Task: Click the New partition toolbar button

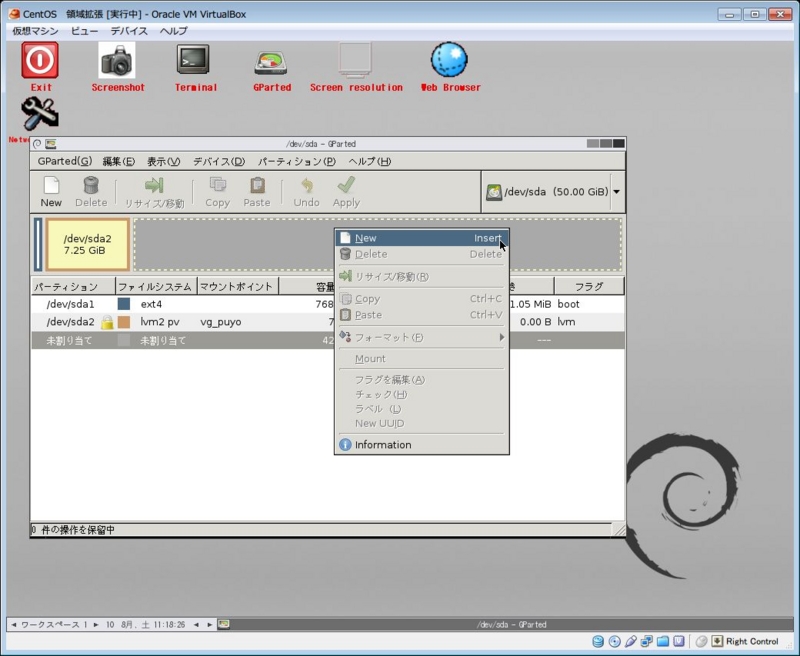Action: [x=51, y=192]
